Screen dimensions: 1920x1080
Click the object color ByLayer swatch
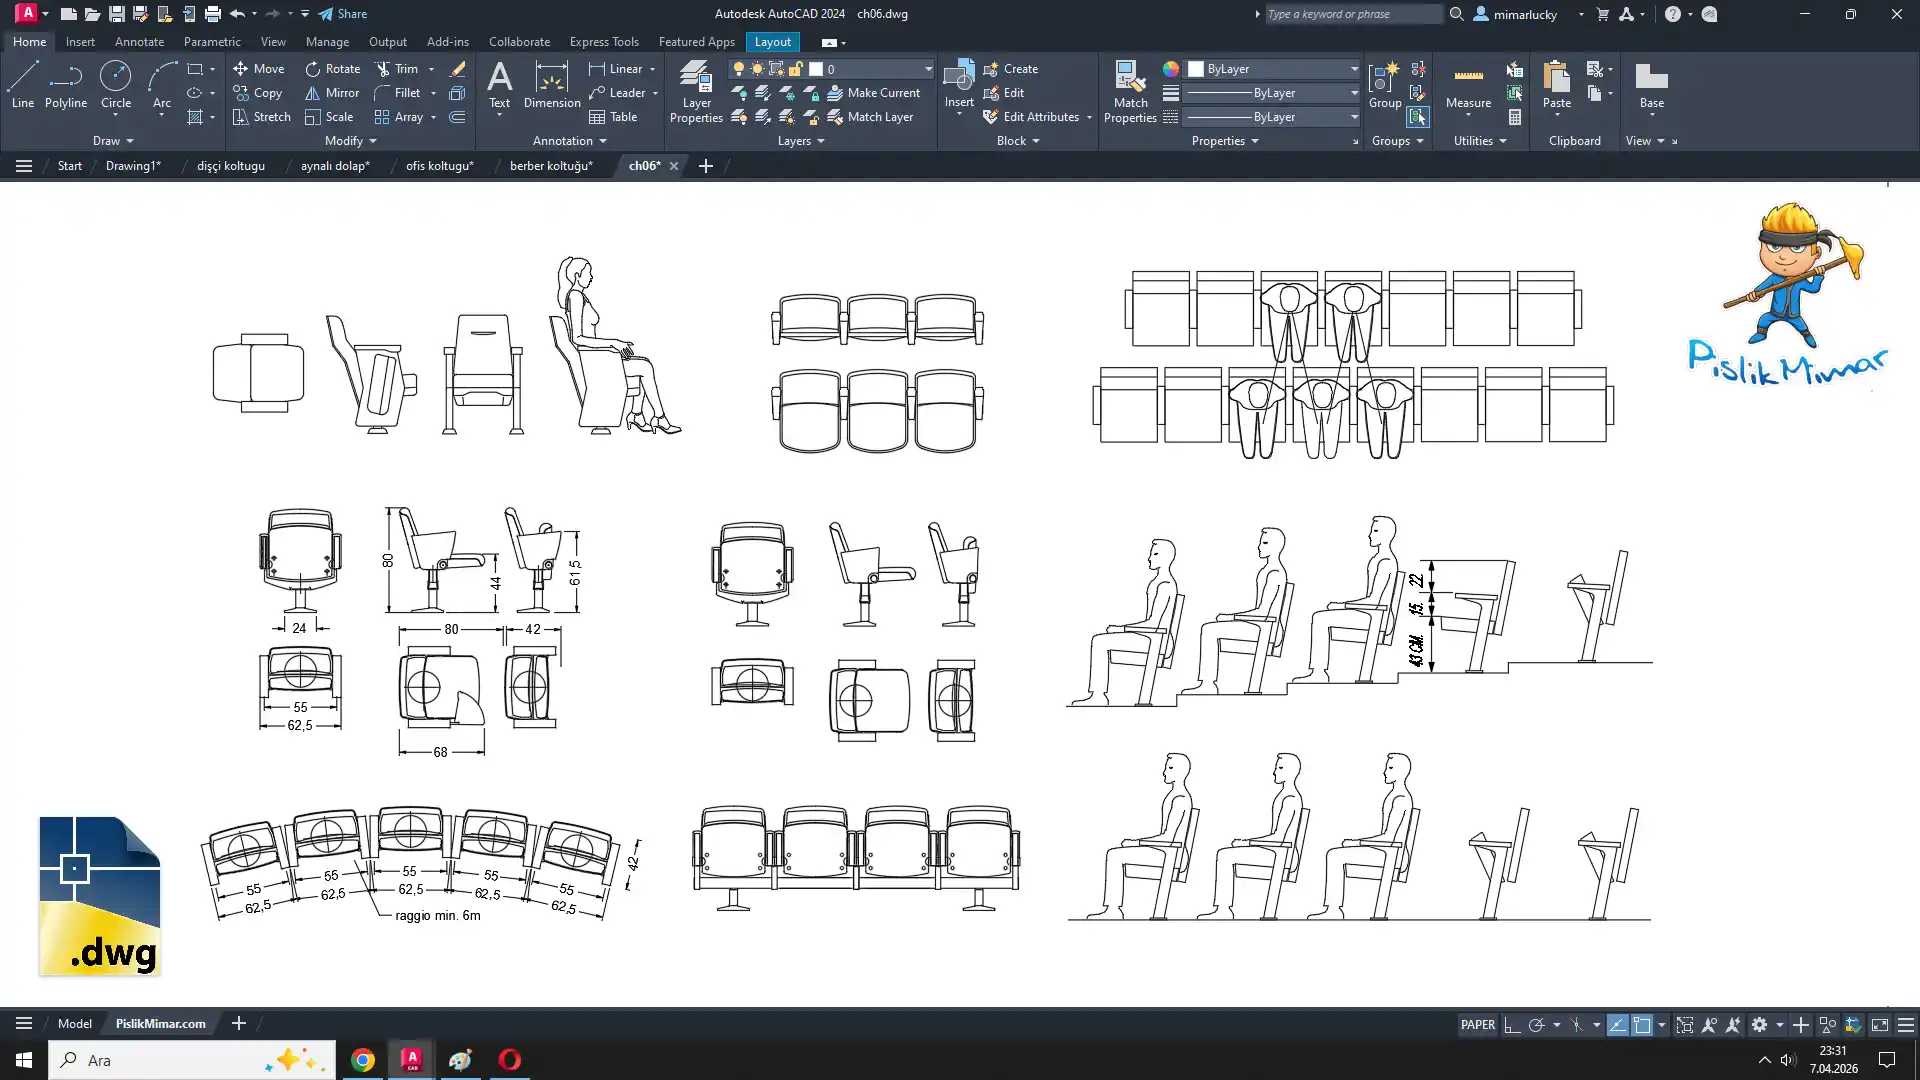tap(1195, 69)
